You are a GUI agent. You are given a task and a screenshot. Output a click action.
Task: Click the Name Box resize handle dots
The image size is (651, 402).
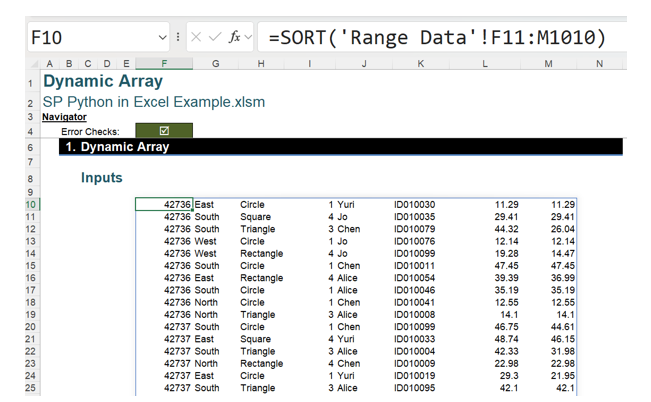(x=179, y=38)
